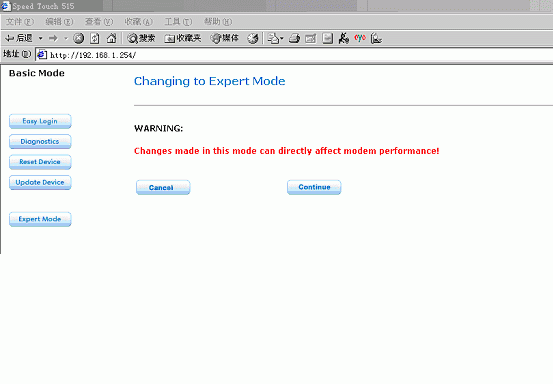Open the Forward history dropdown arrow

click(66, 38)
